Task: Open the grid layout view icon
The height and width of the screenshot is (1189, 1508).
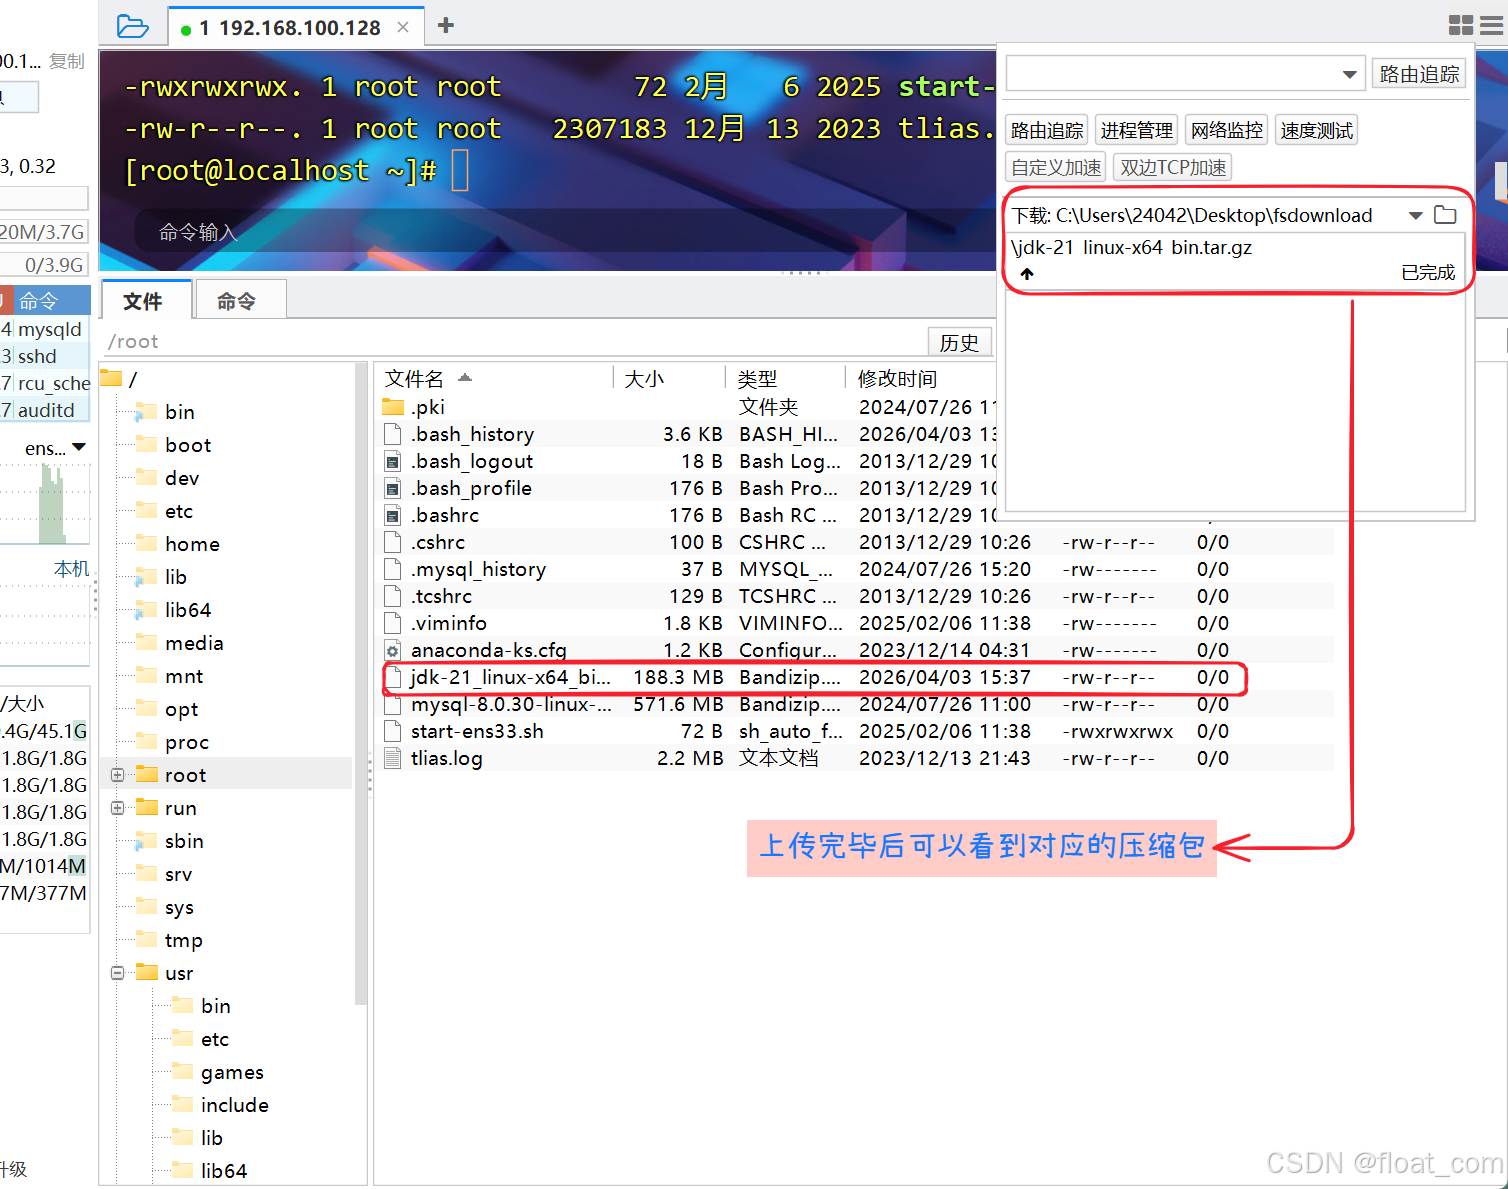Action: (x=1461, y=25)
